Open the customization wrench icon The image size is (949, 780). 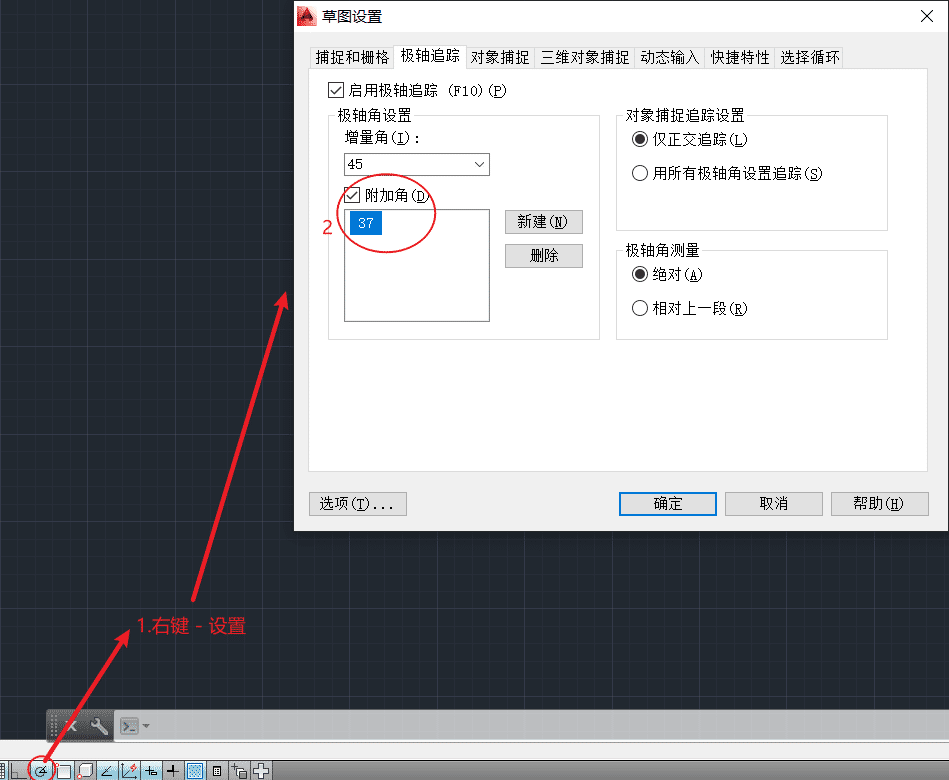[98, 724]
